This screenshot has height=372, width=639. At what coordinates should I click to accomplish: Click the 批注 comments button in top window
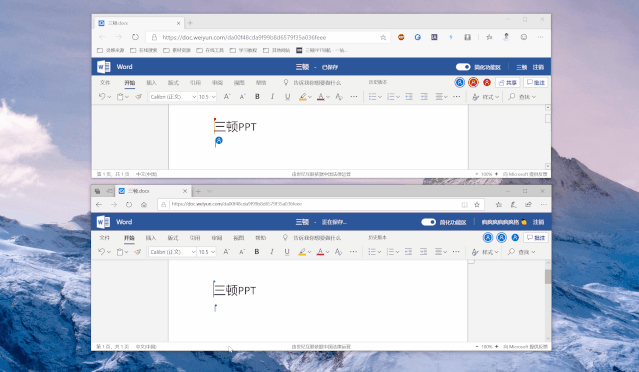[535, 83]
